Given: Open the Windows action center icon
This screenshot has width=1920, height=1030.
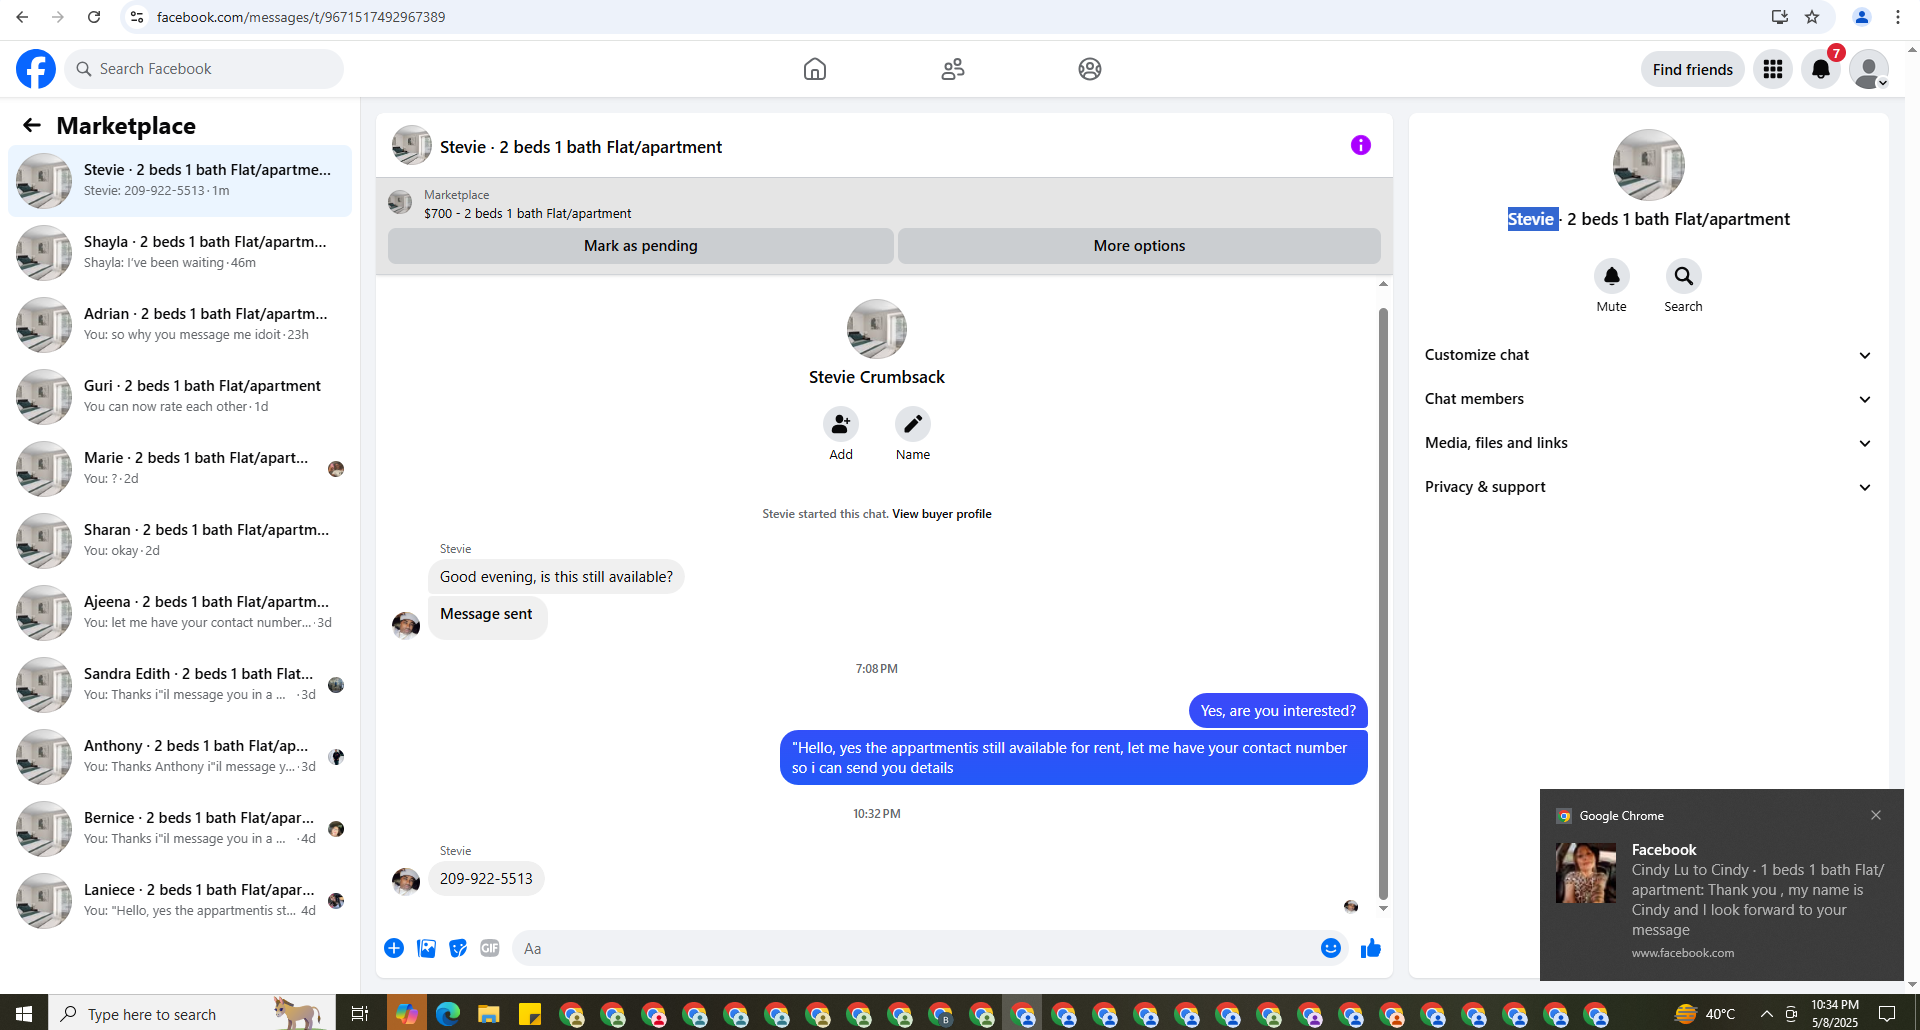Looking at the screenshot, I should (1887, 1014).
